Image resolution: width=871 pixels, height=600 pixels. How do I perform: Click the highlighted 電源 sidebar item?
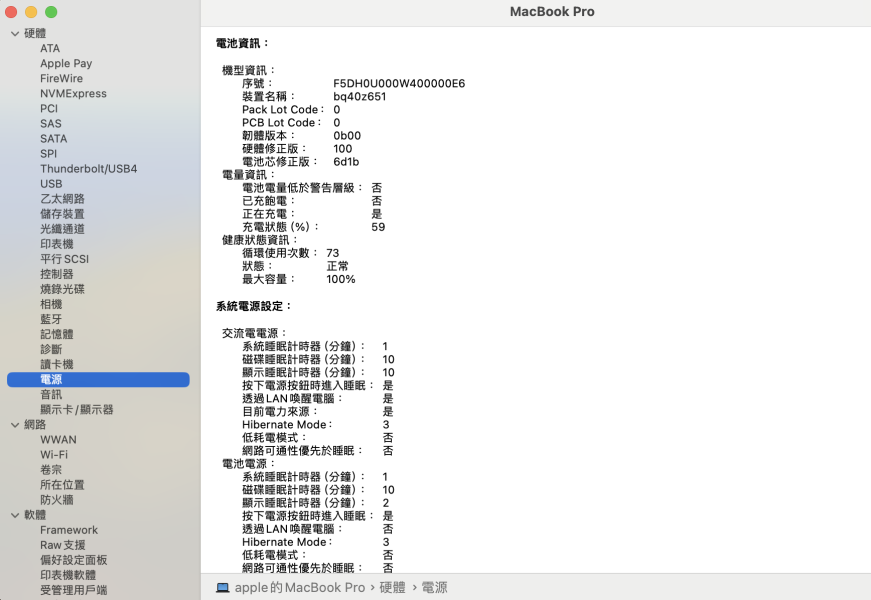(x=98, y=379)
